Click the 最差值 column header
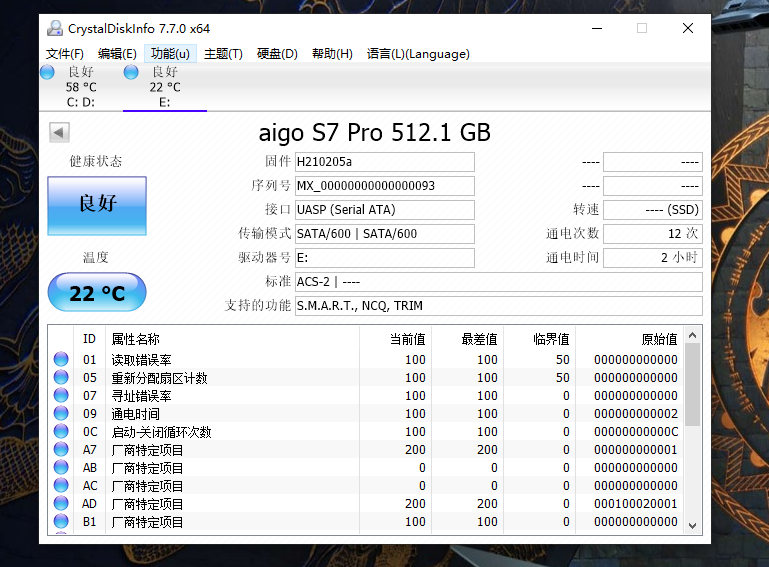 pyautogui.click(x=468, y=339)
